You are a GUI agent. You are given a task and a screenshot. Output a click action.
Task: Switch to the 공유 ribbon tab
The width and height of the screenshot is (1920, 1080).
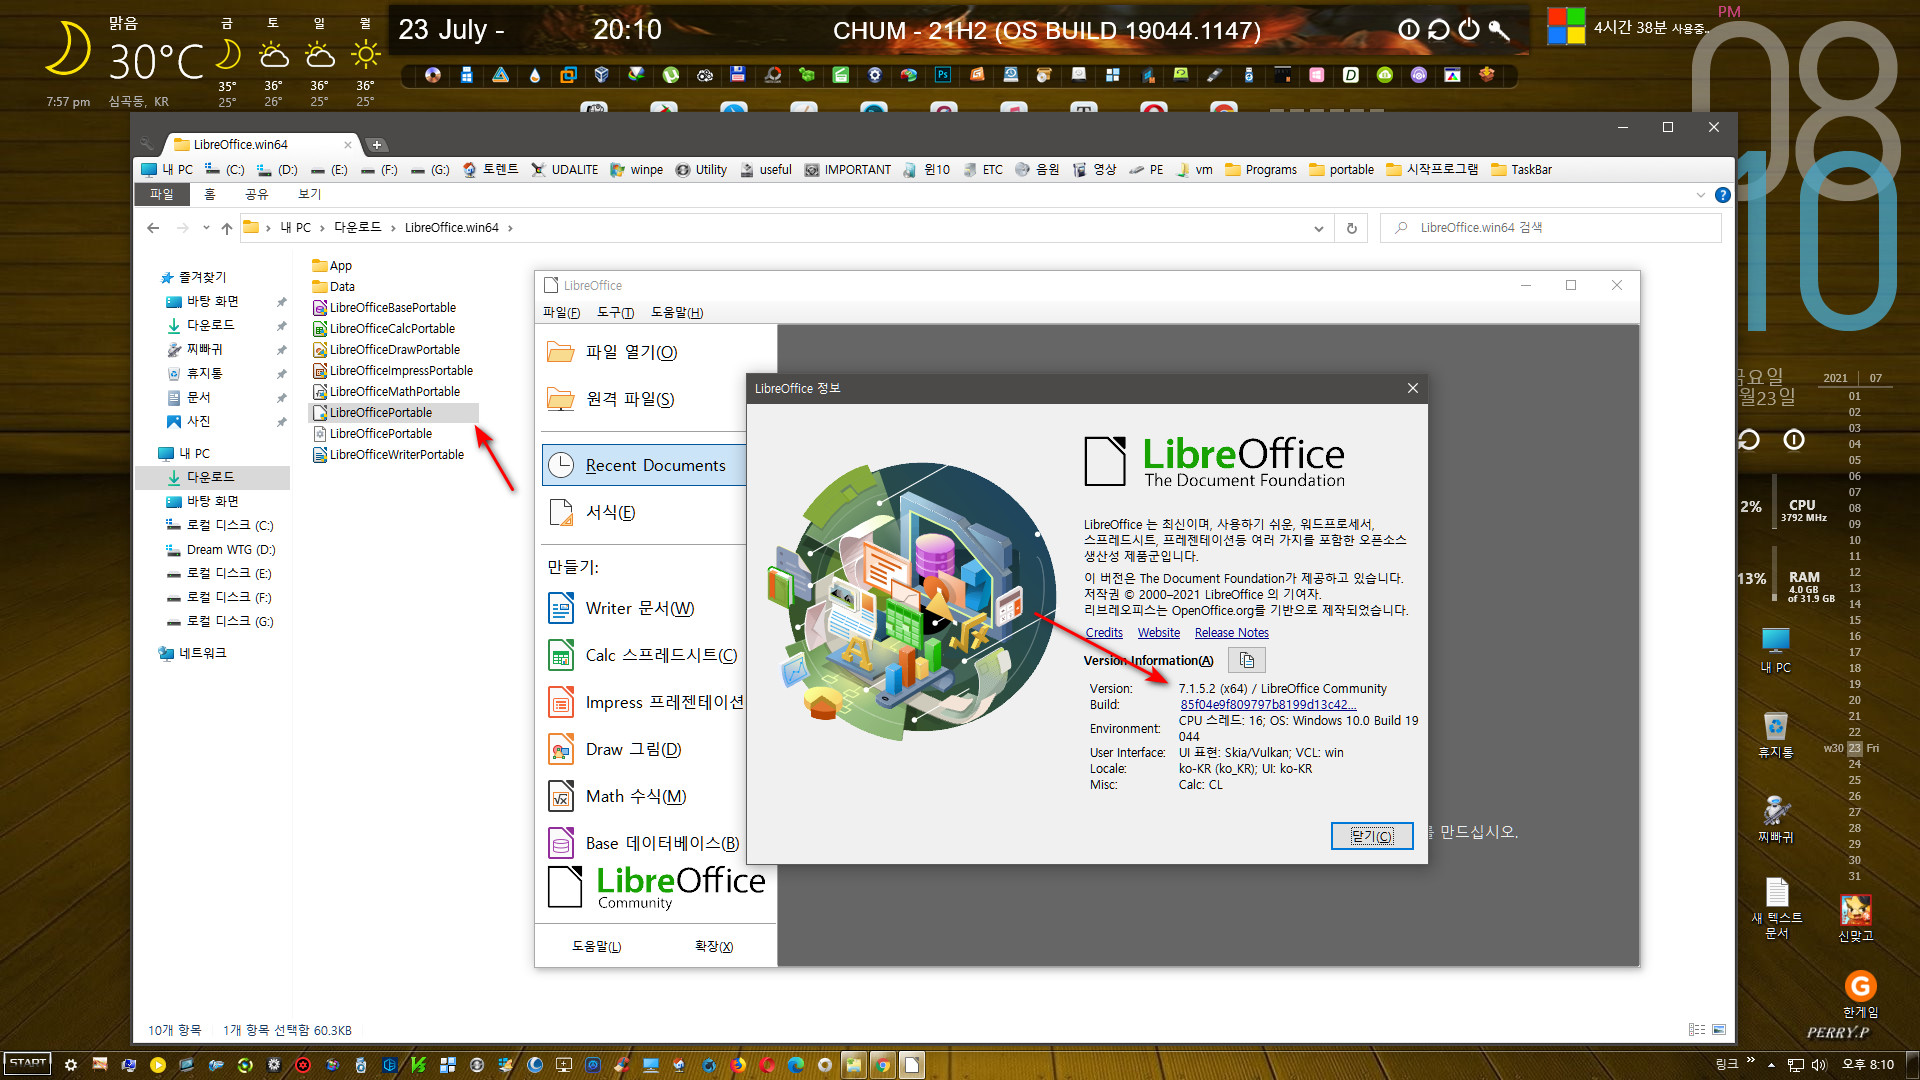click(x=257, y=194)
